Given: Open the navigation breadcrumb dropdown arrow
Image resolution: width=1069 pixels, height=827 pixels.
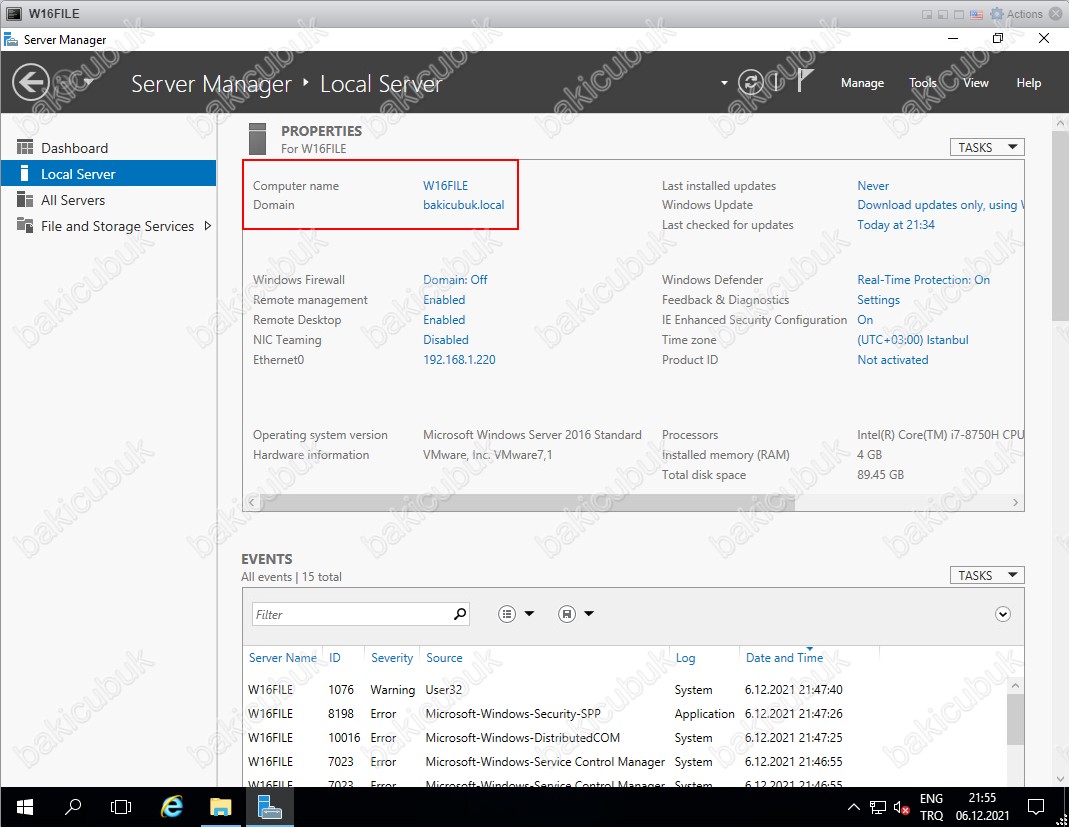Looking at the screenshot, I should [x=724, y=83].
